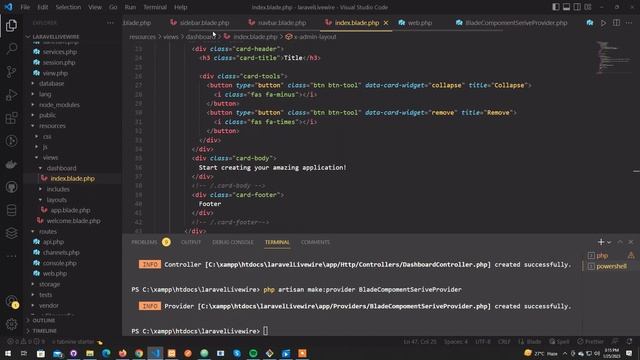The height and width of the screenshot is (360, 640).
Task: Click the 'dashboard' breadcrumb segment
Action: click(x=200, y=37)
